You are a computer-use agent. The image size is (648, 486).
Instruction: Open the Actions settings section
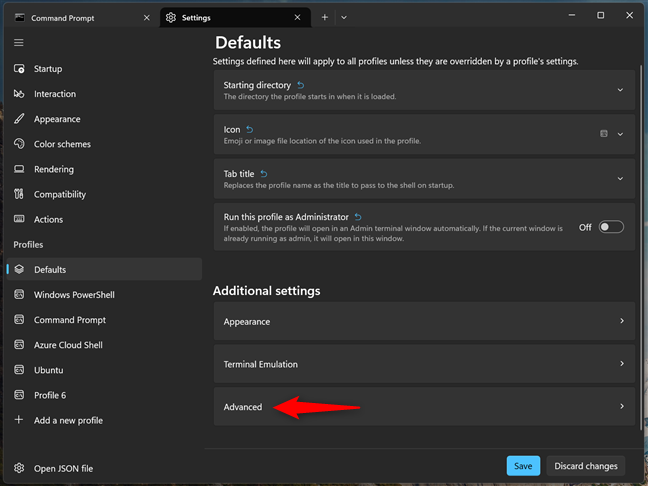(x=104, y=219)
